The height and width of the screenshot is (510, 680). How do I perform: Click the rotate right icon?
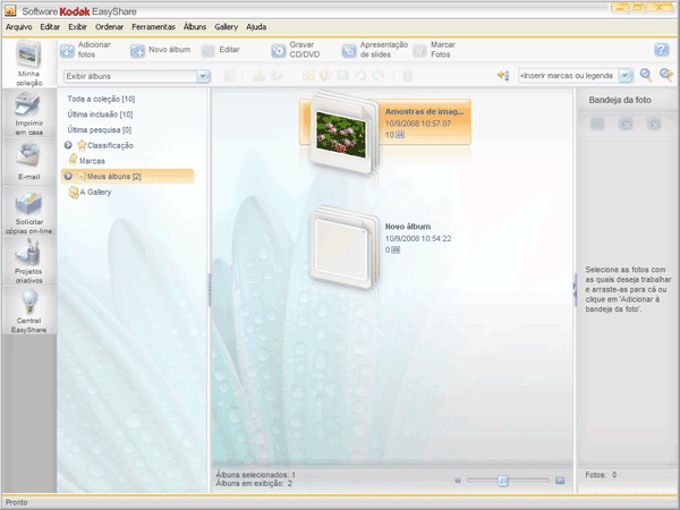pyautogui.click(x=378, y=75)
